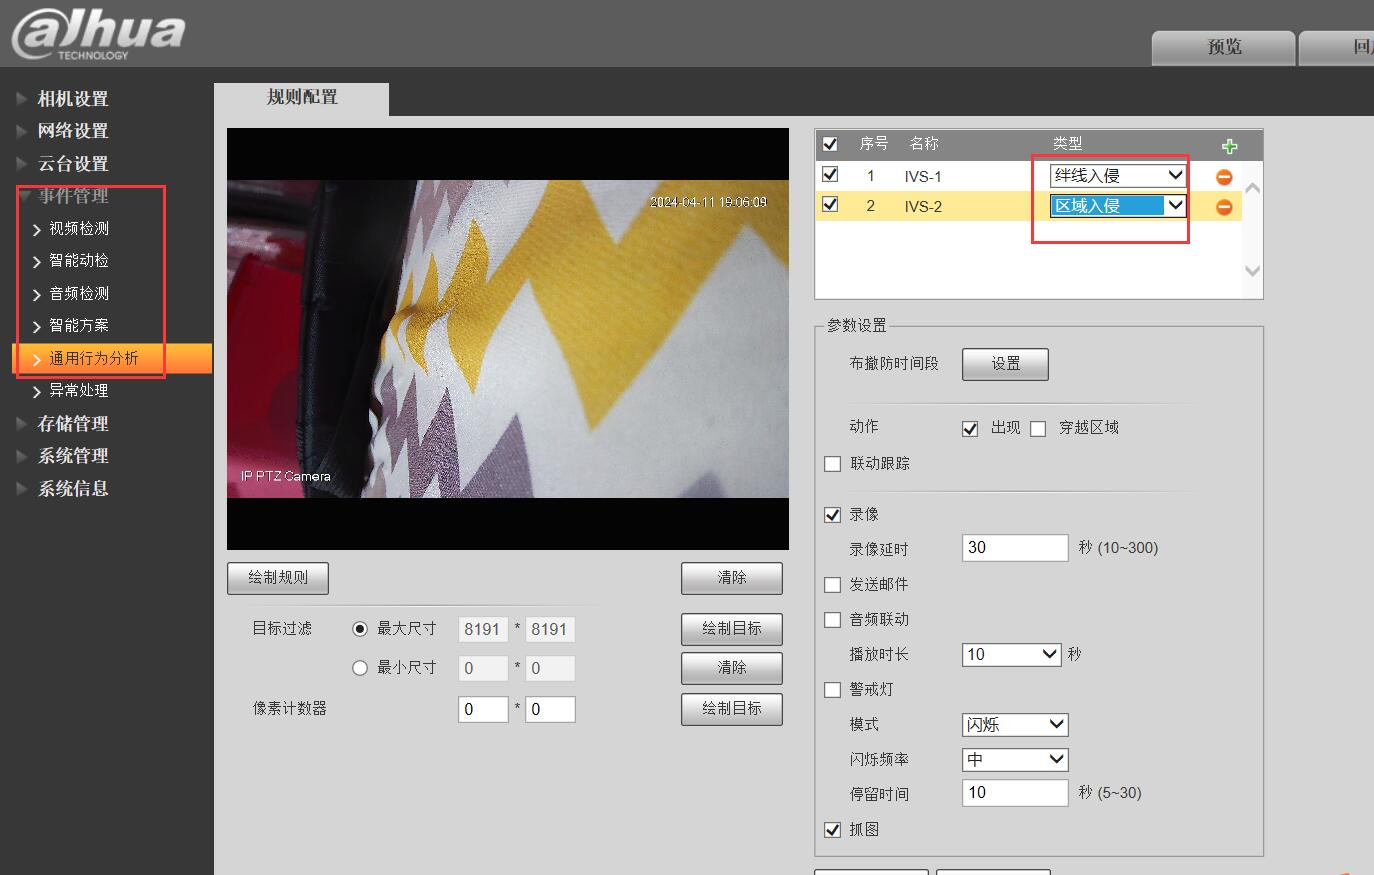Screen dimensions: 1374x875
Task: Switch to 预览 tab
Action: coord(1223,47)
